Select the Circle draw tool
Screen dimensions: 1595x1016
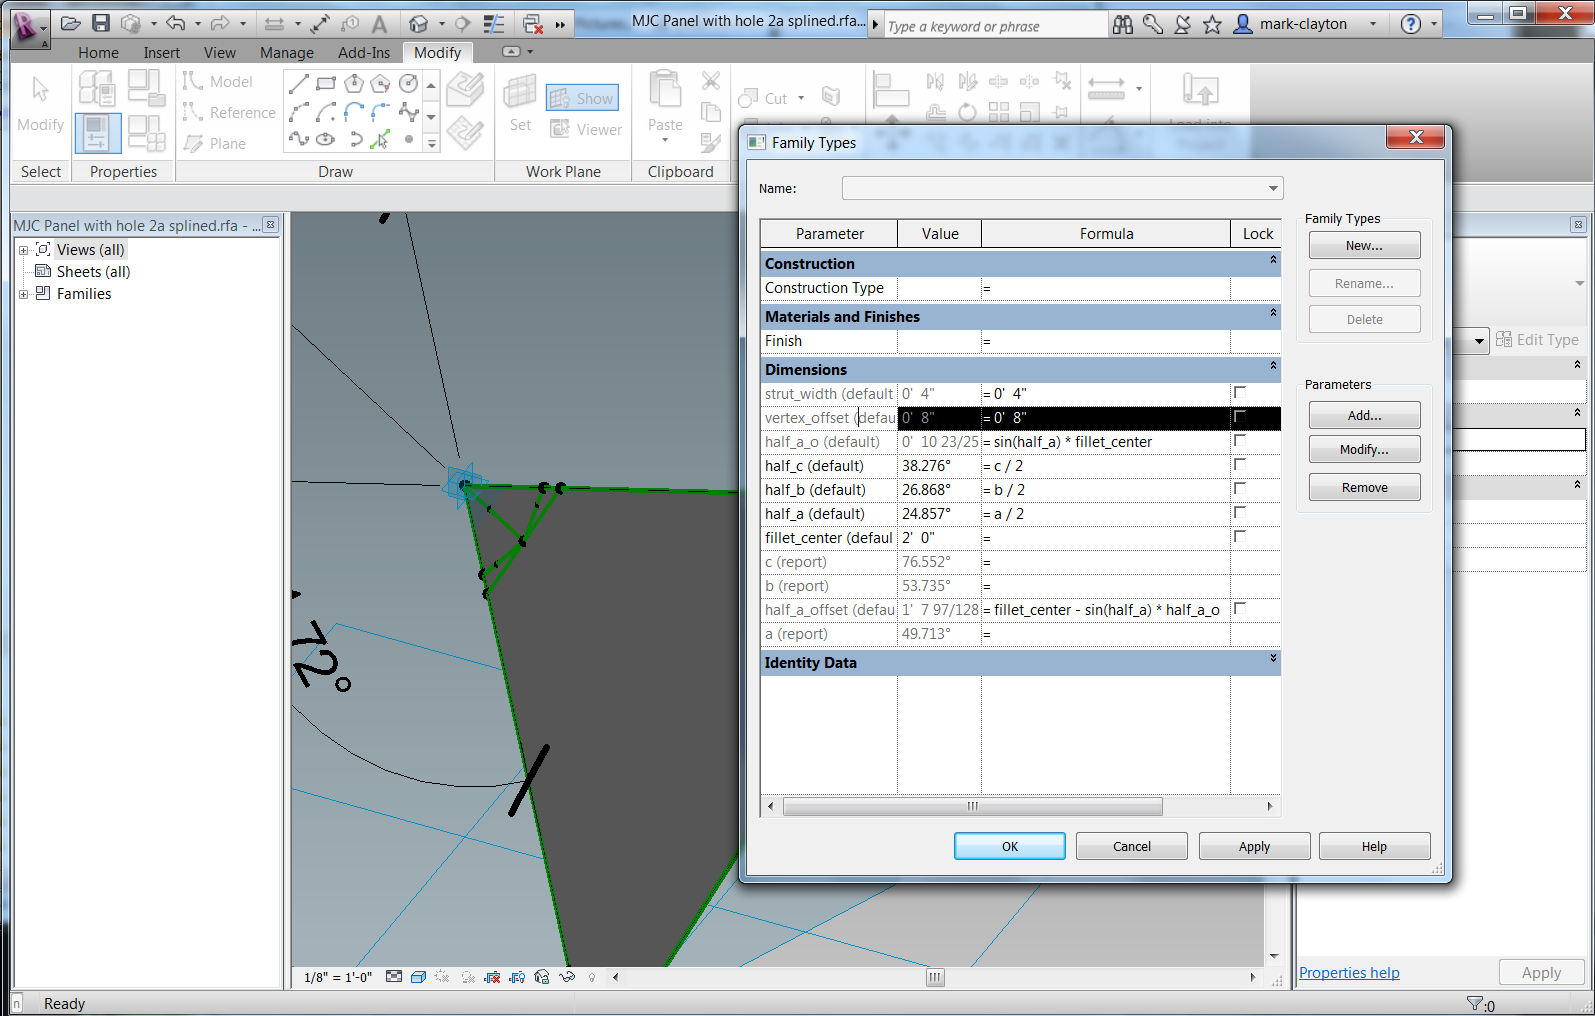[x=408, y=84]
